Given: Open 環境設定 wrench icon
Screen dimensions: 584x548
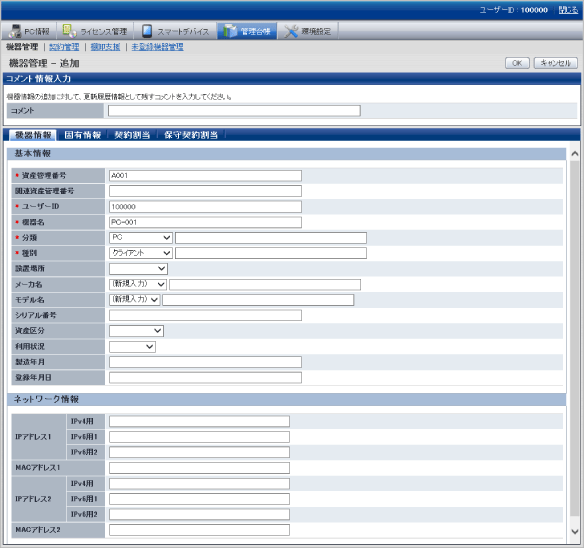Looking at the screenshot, I should point(291,31).
